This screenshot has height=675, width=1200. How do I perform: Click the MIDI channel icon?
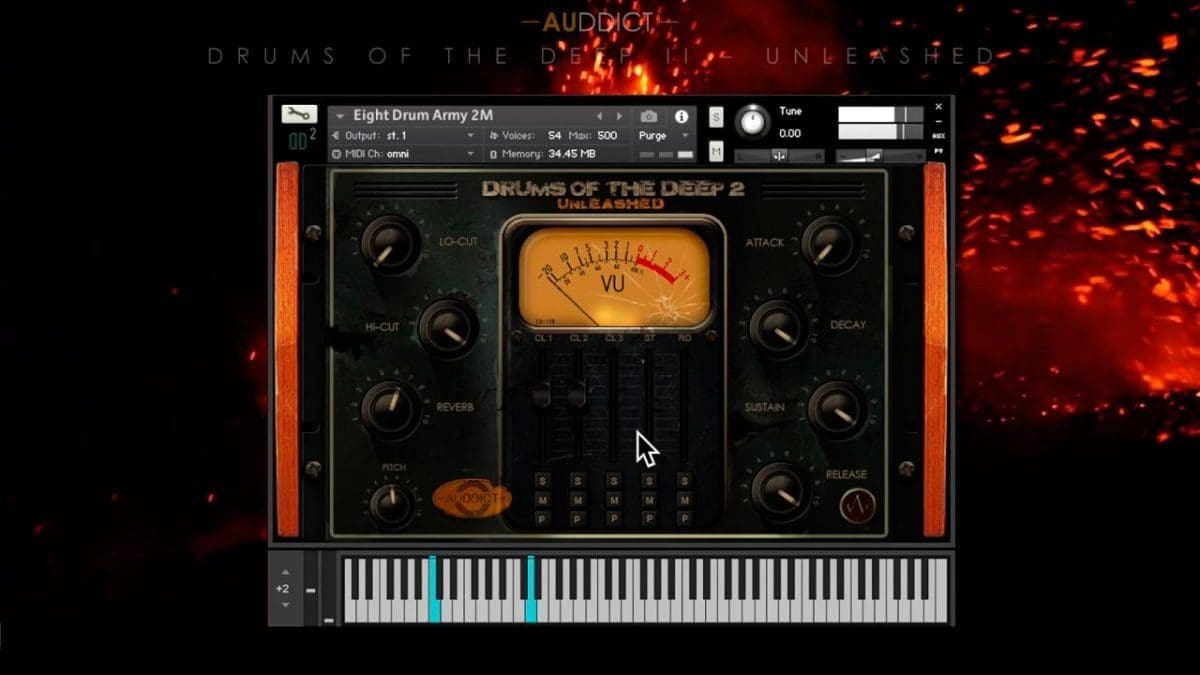click(x=336, y=154)
